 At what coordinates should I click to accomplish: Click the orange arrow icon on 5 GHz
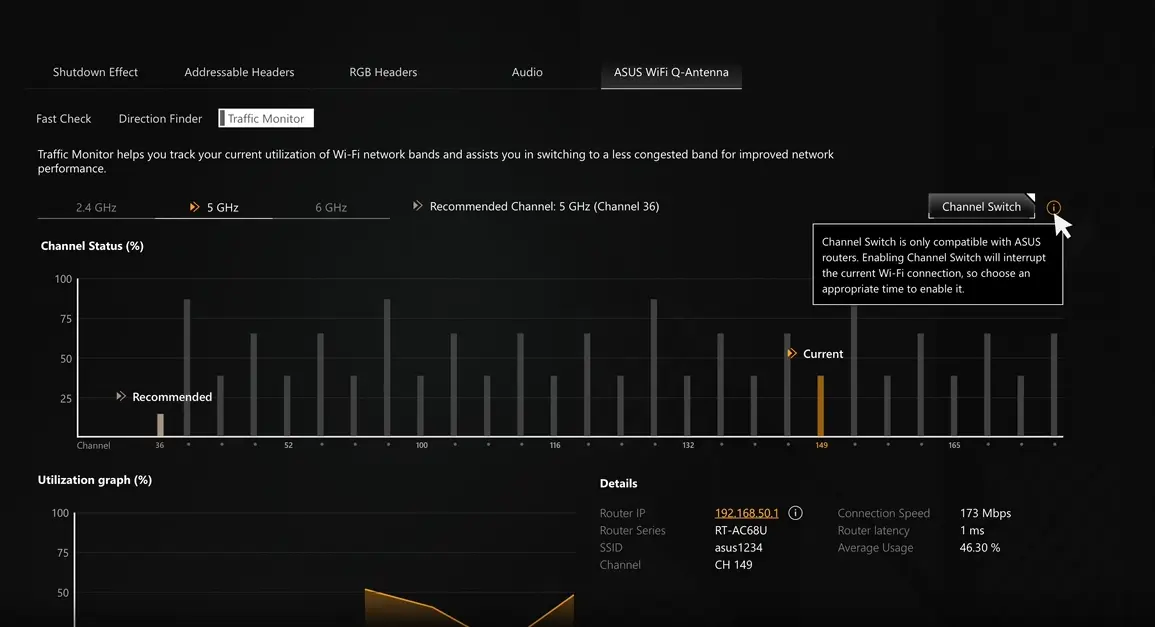point(195,208)
